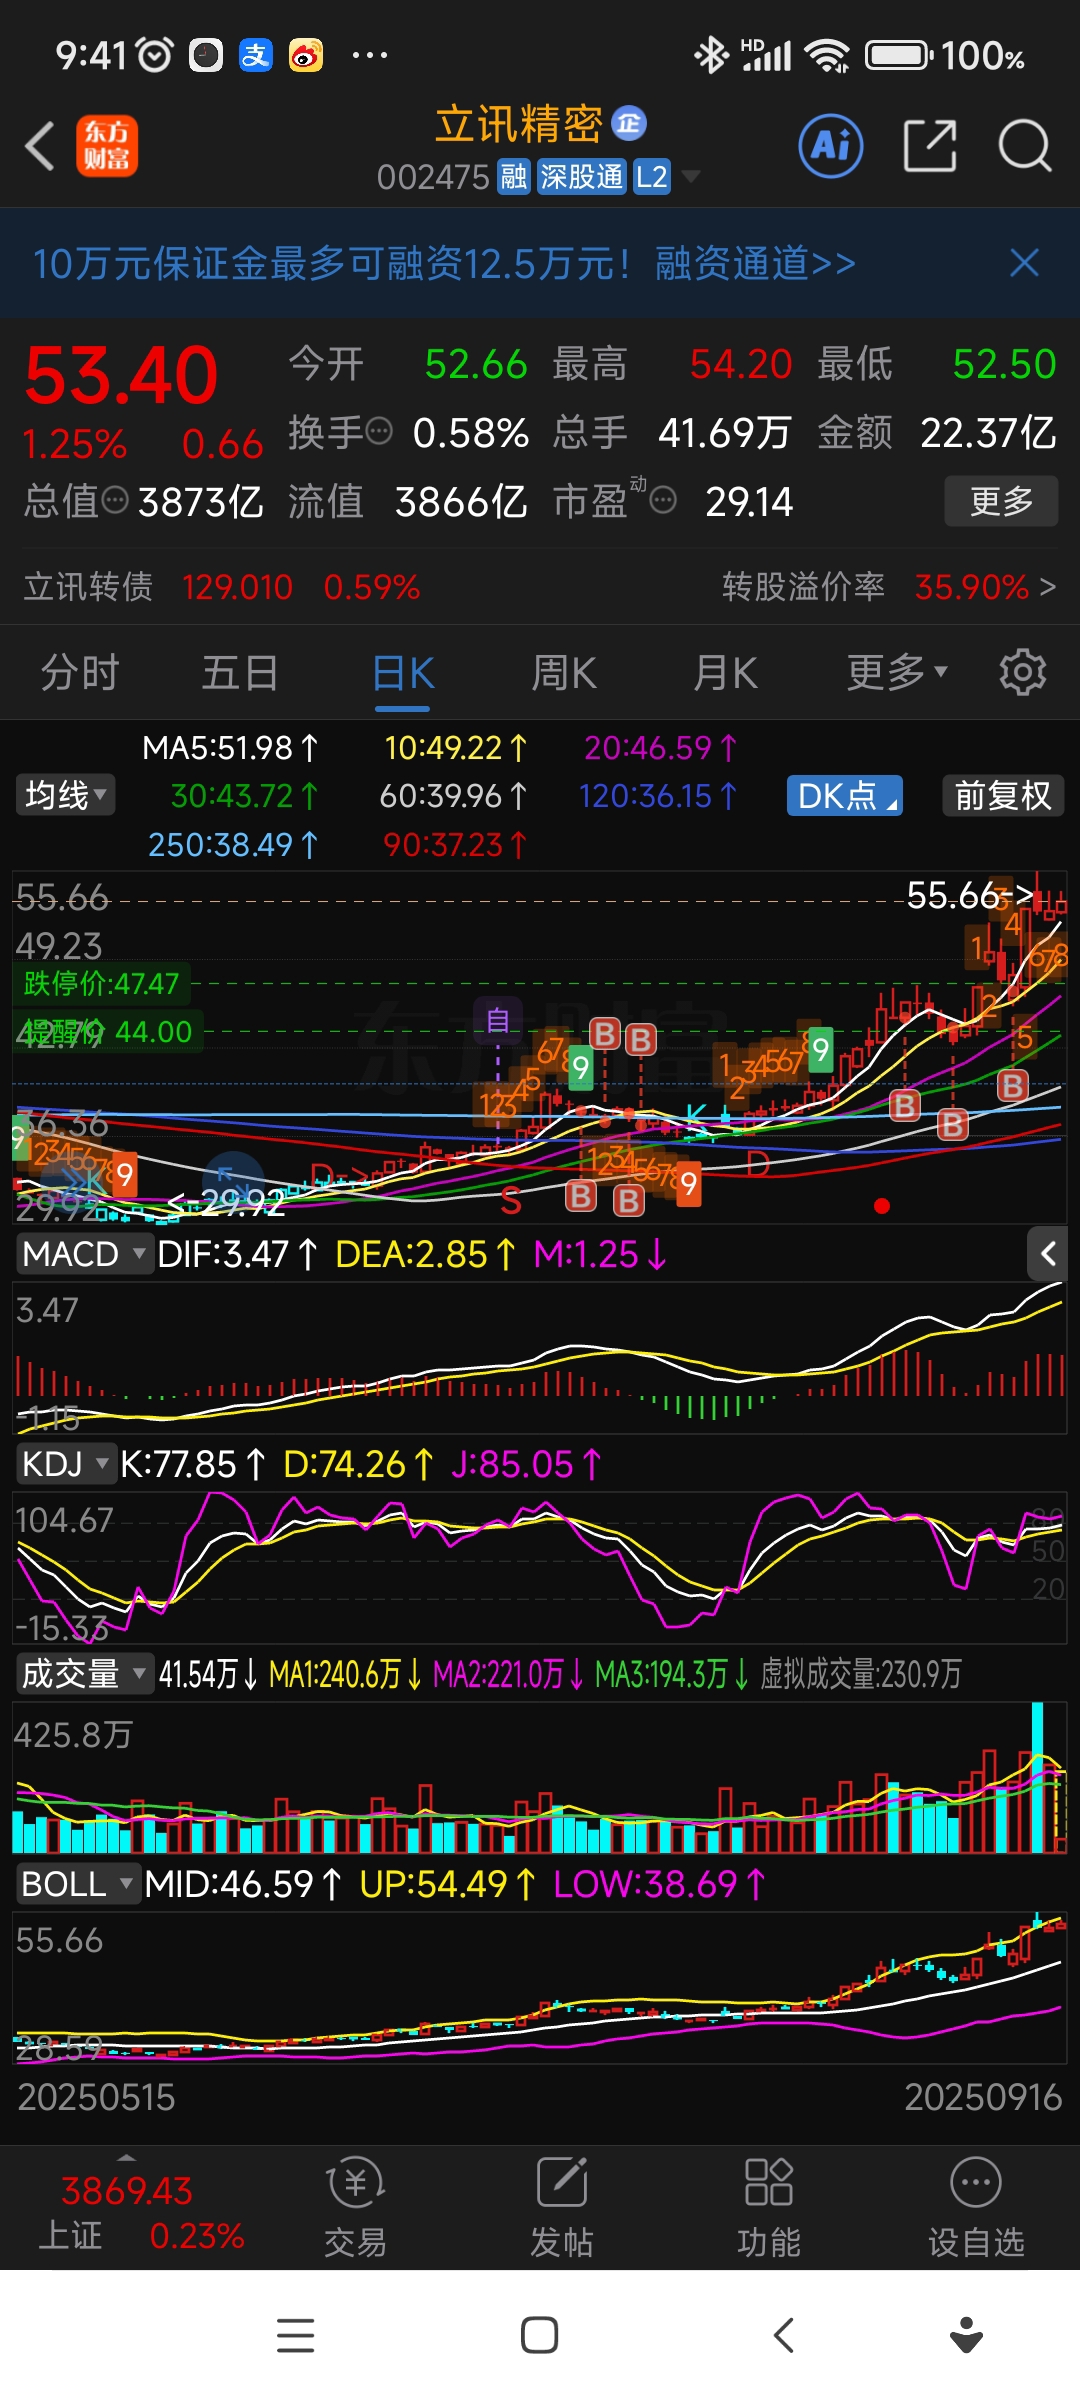Open the 成交量 indicator dropdown

coord(84,1674)
